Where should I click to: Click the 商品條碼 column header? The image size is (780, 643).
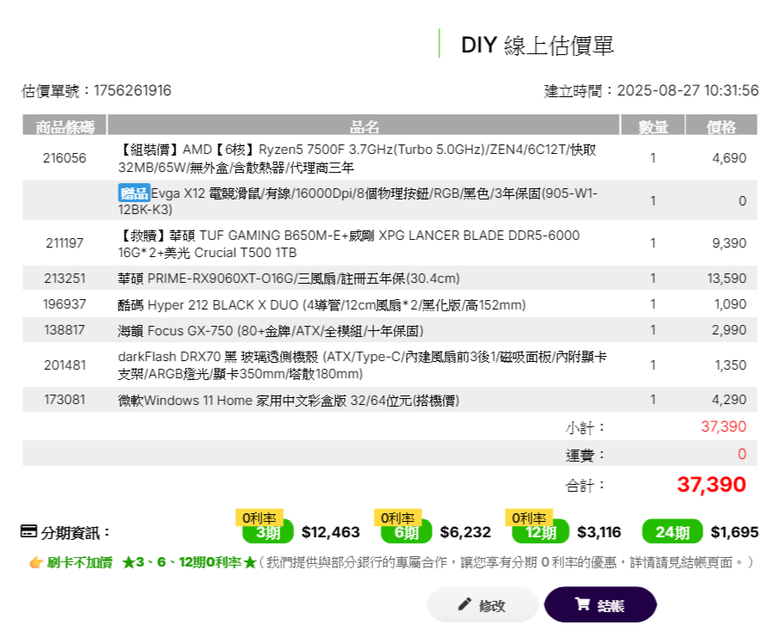(x=65, y=125)
